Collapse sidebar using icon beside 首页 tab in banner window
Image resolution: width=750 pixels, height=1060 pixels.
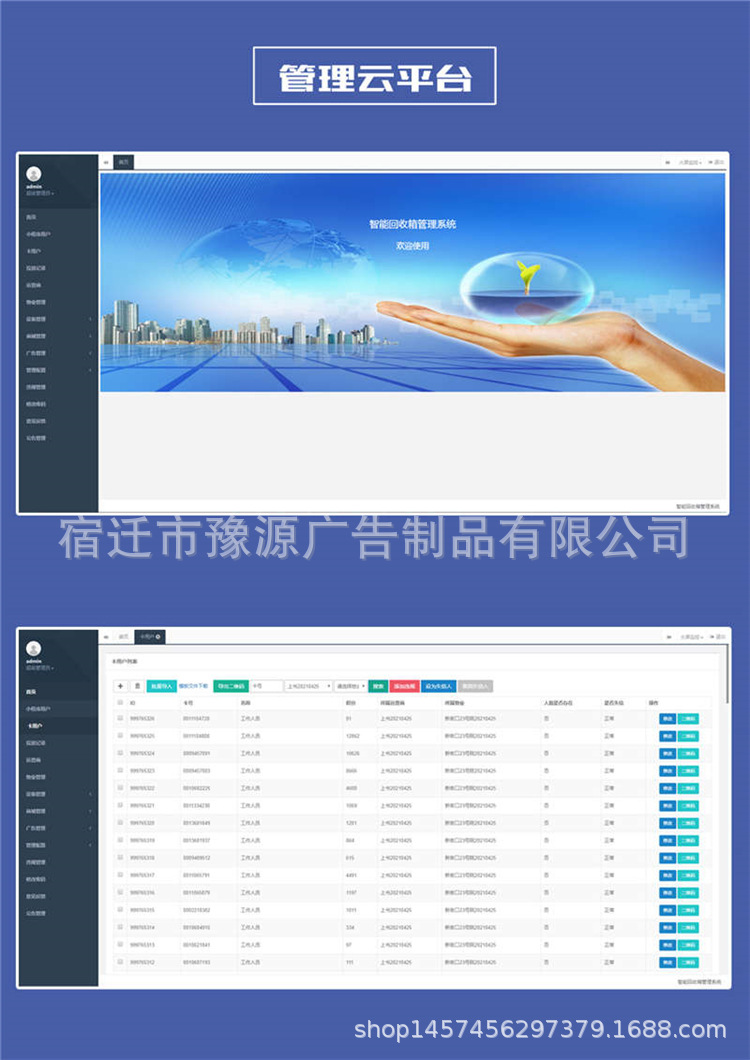tap(106, 162)
